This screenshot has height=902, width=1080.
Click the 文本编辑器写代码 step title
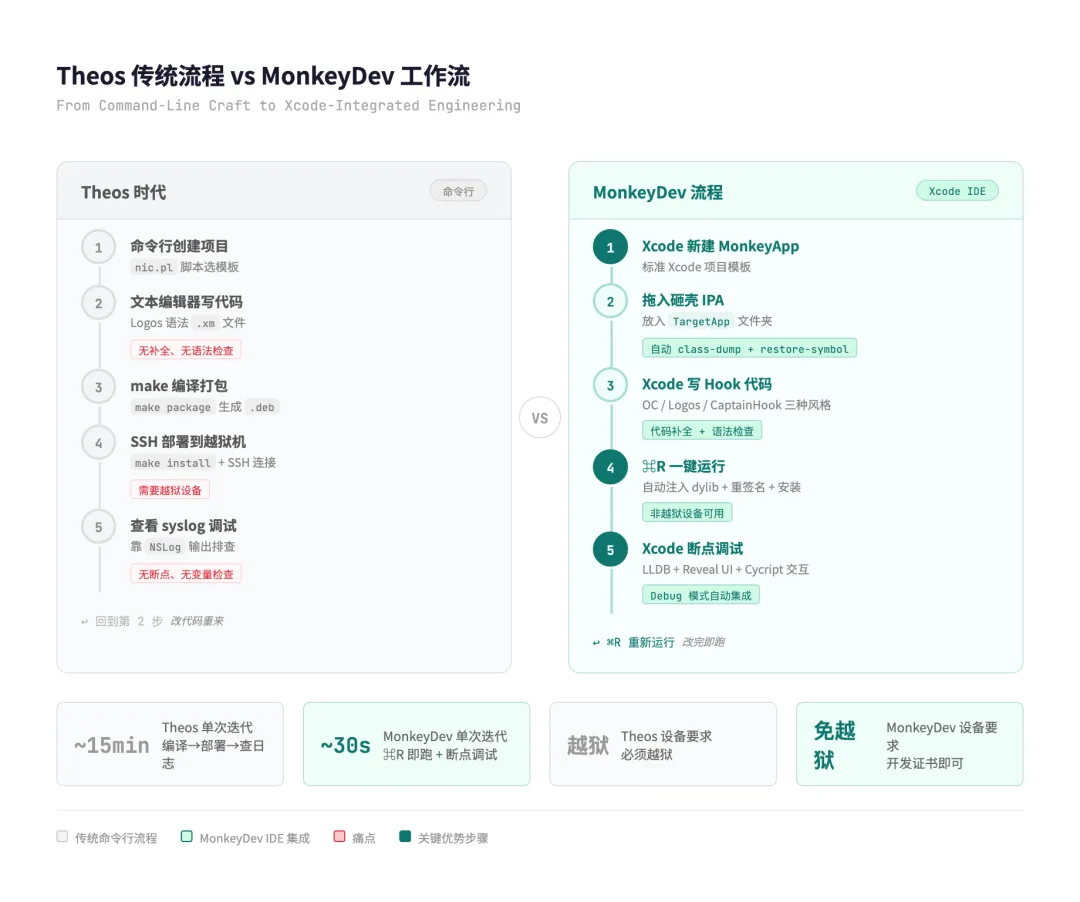pyautogui.click(x=186, y=302)
